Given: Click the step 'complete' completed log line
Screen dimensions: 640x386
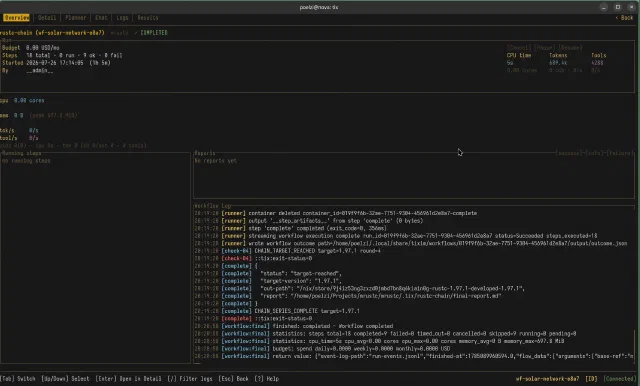Looking at the screenshot, I should coord(290,228).
